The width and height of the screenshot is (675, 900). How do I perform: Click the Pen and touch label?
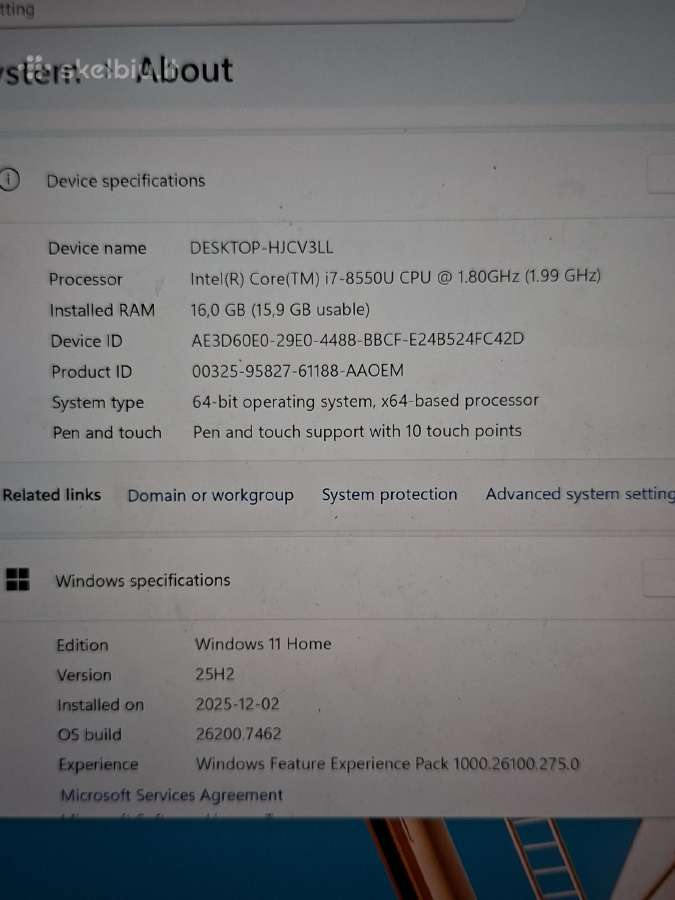tap(107, 433)
